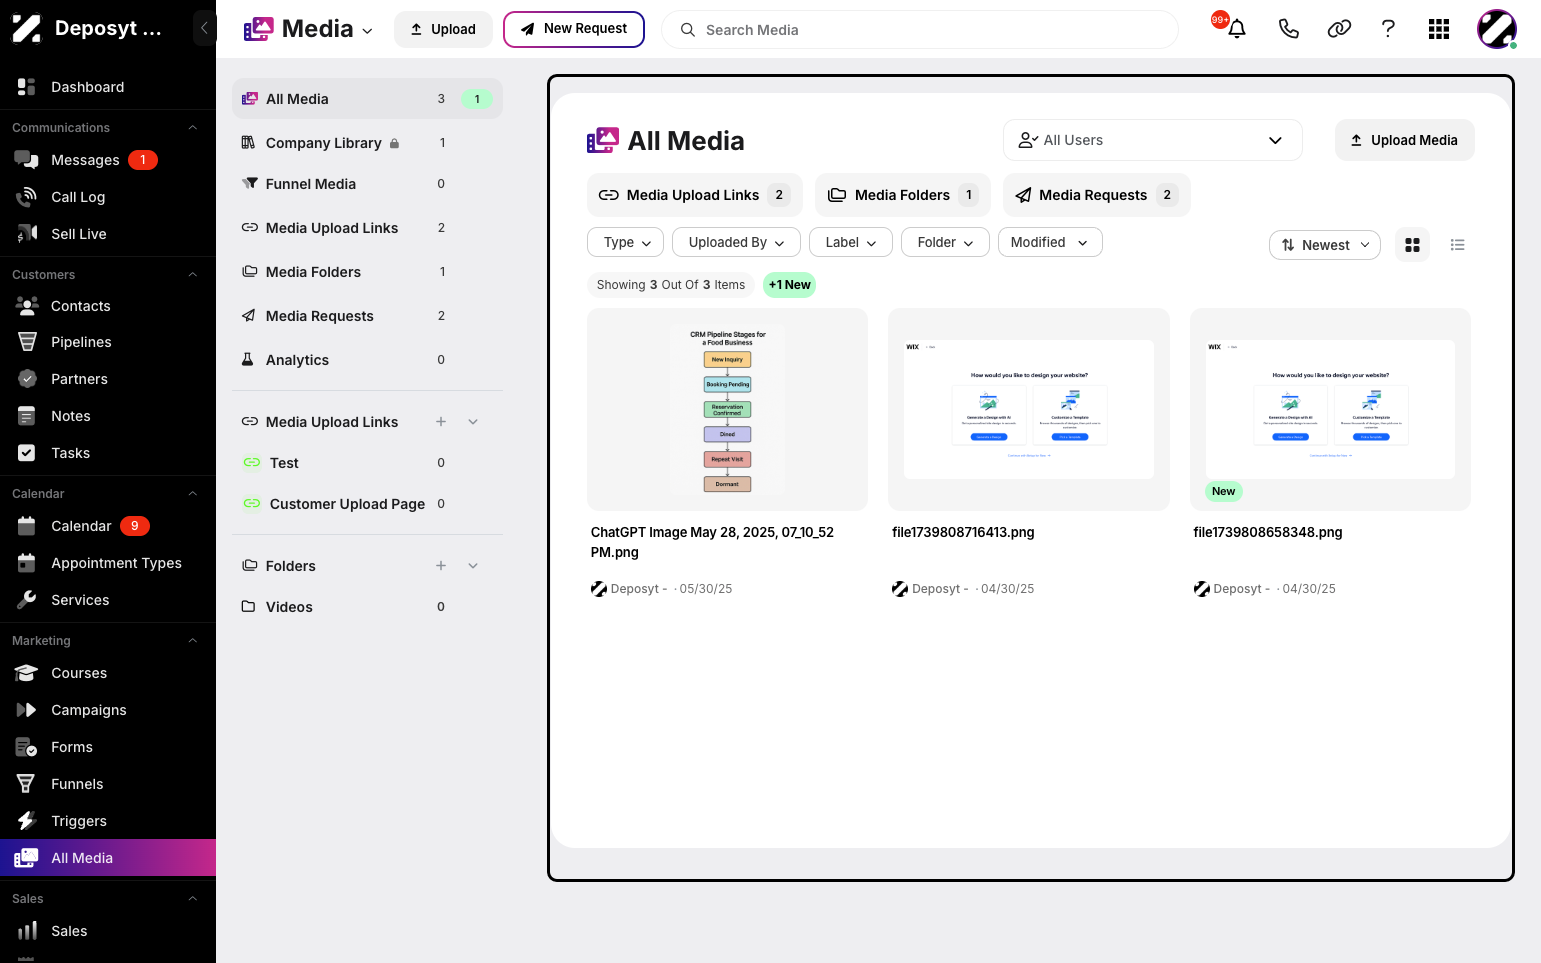The height and width of the screenshot is (963, 1541).
Task: Open the Uploaded By filter dropdown
Action: [x=736, y=242]
